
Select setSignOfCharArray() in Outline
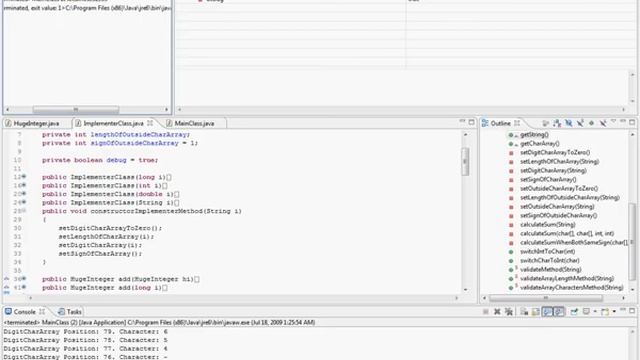pyautogui.click(x=548, y=180)
